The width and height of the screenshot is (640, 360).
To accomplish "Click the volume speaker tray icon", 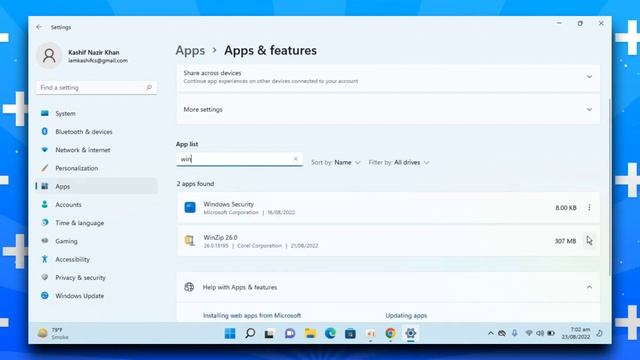I will coord(540,333).
